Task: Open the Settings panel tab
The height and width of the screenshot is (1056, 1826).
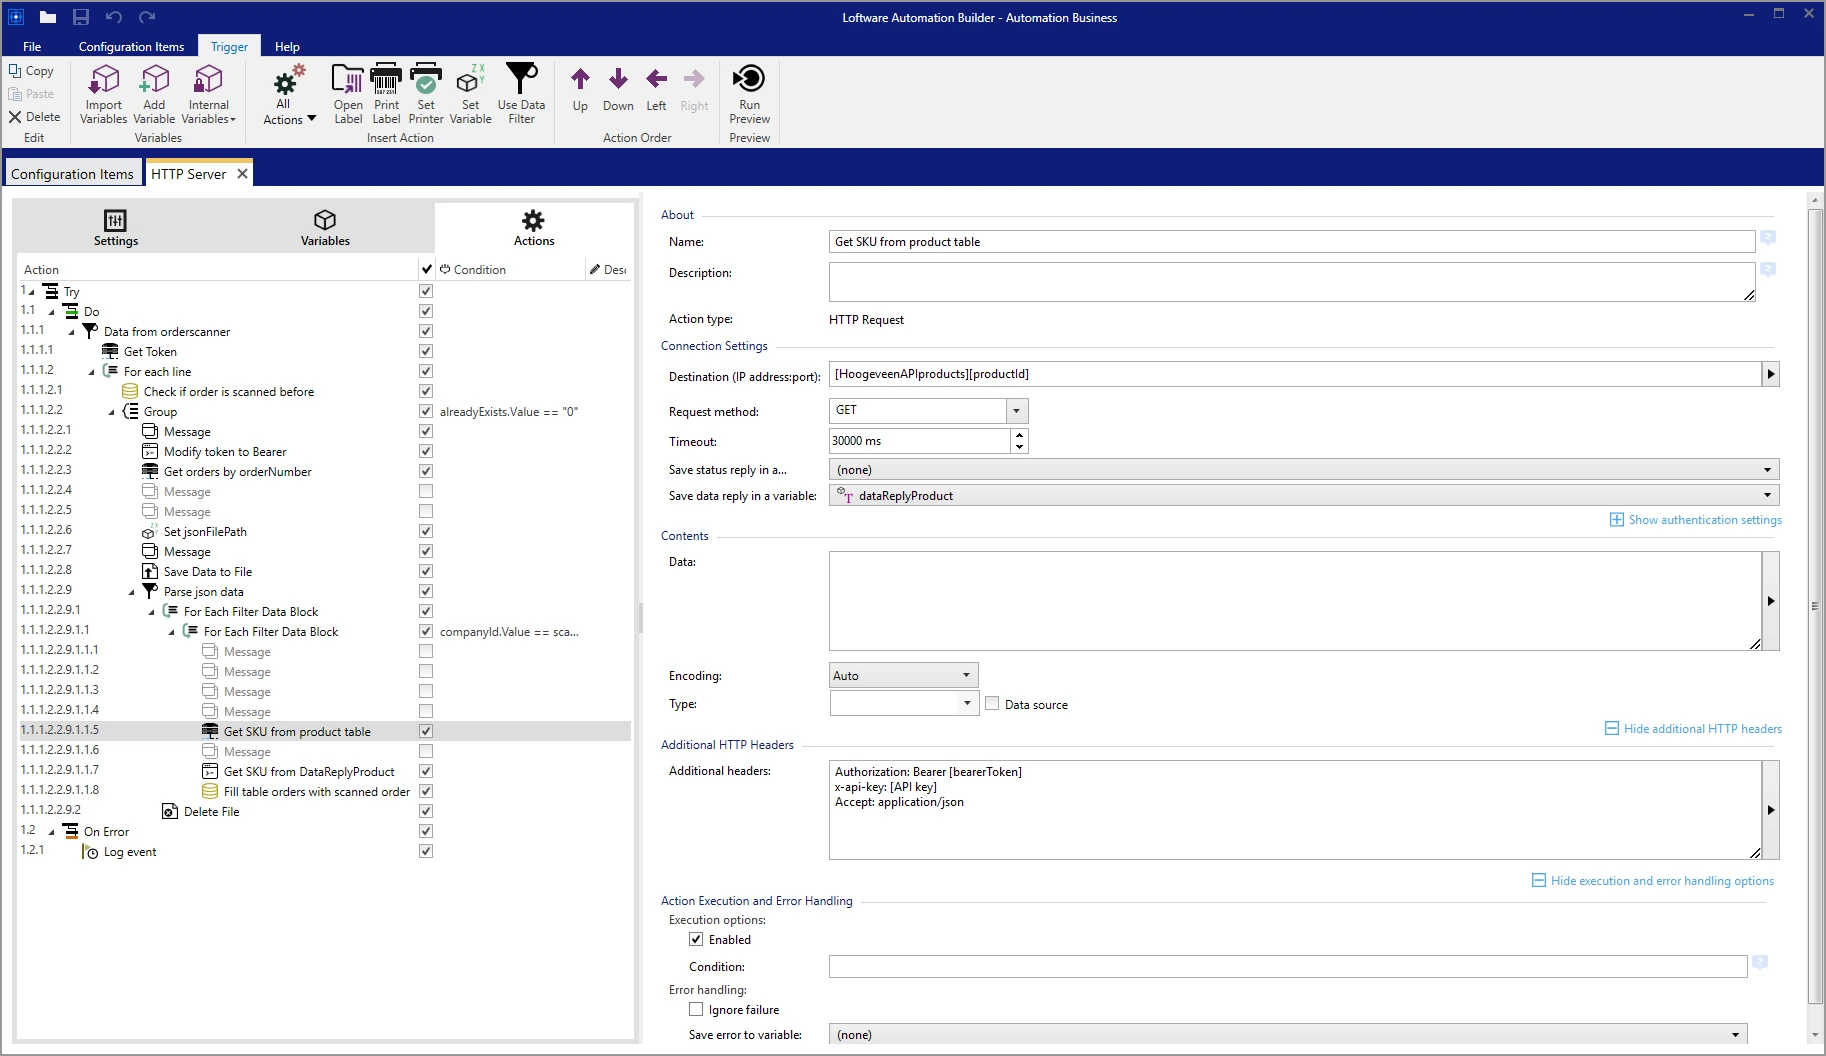Action: [x=116, y=228]
